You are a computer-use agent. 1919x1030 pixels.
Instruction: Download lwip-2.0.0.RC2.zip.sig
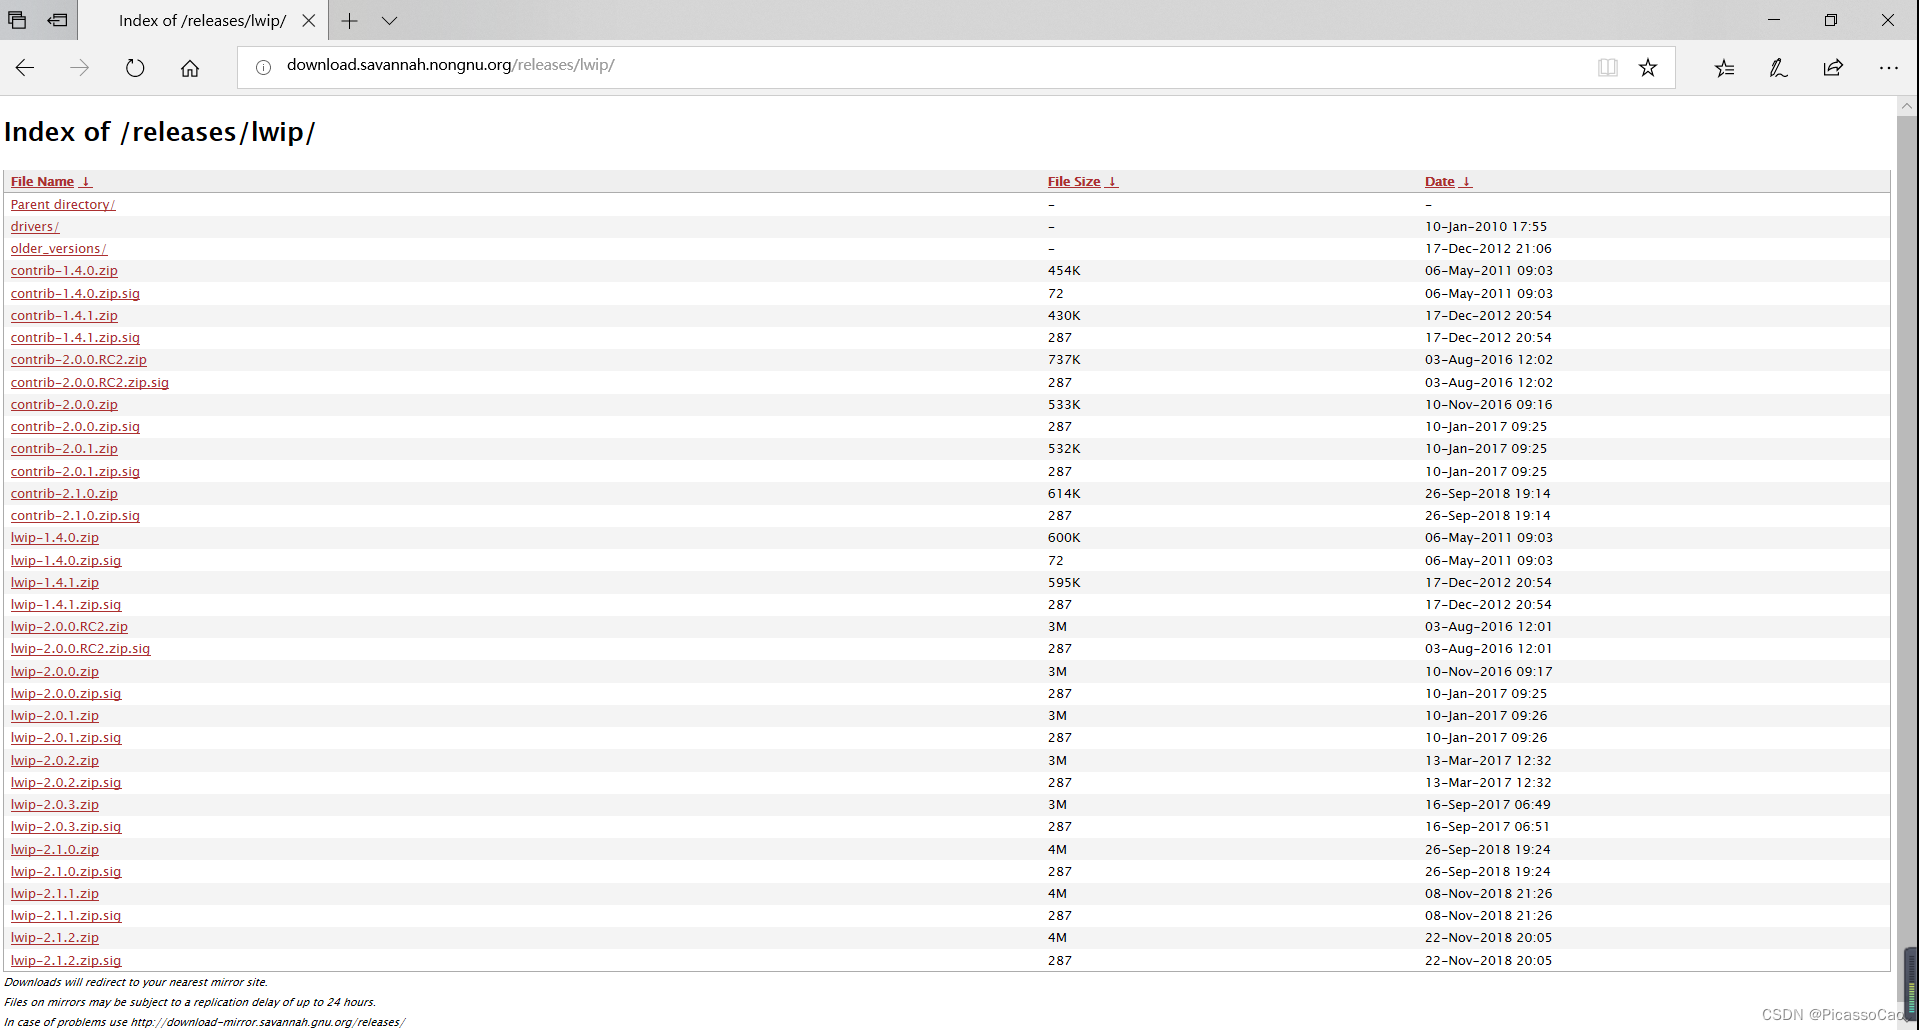pos(80,648)
